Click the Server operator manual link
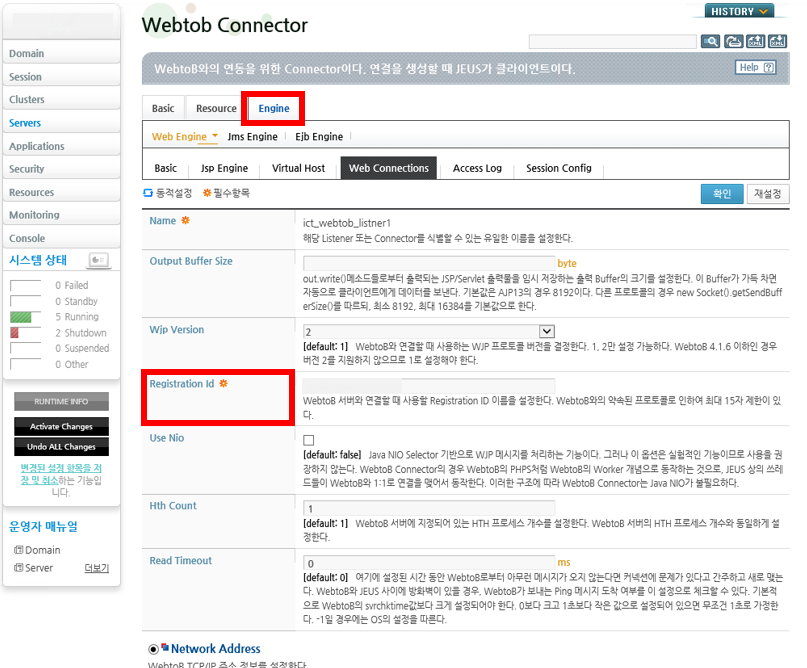 (39, 568)
